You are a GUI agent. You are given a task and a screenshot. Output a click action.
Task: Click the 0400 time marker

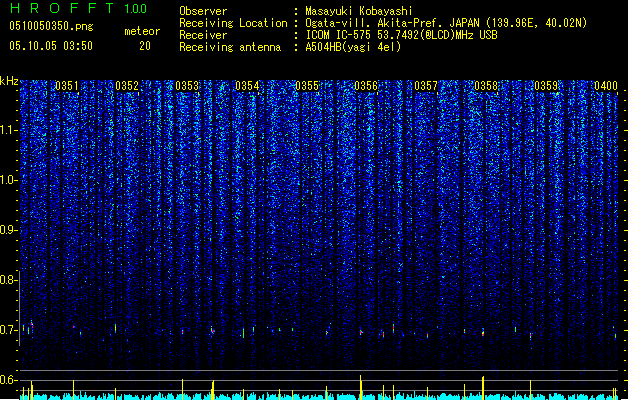606,86
